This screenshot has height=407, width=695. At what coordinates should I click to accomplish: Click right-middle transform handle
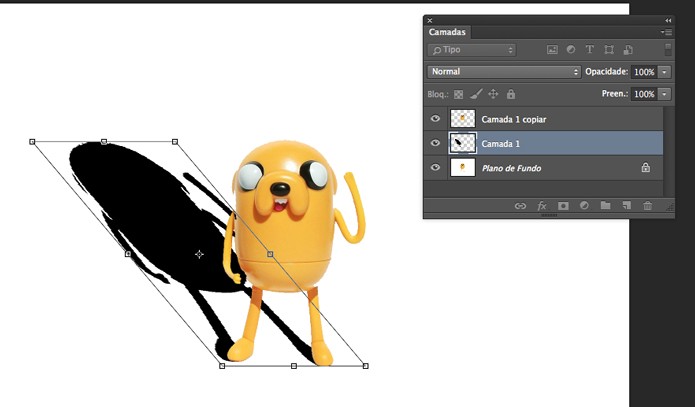click(270, 254)
